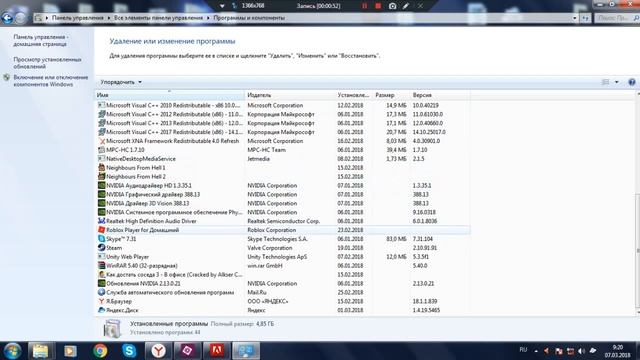Open the Упорядочить dropdown menu

(121, 82)
